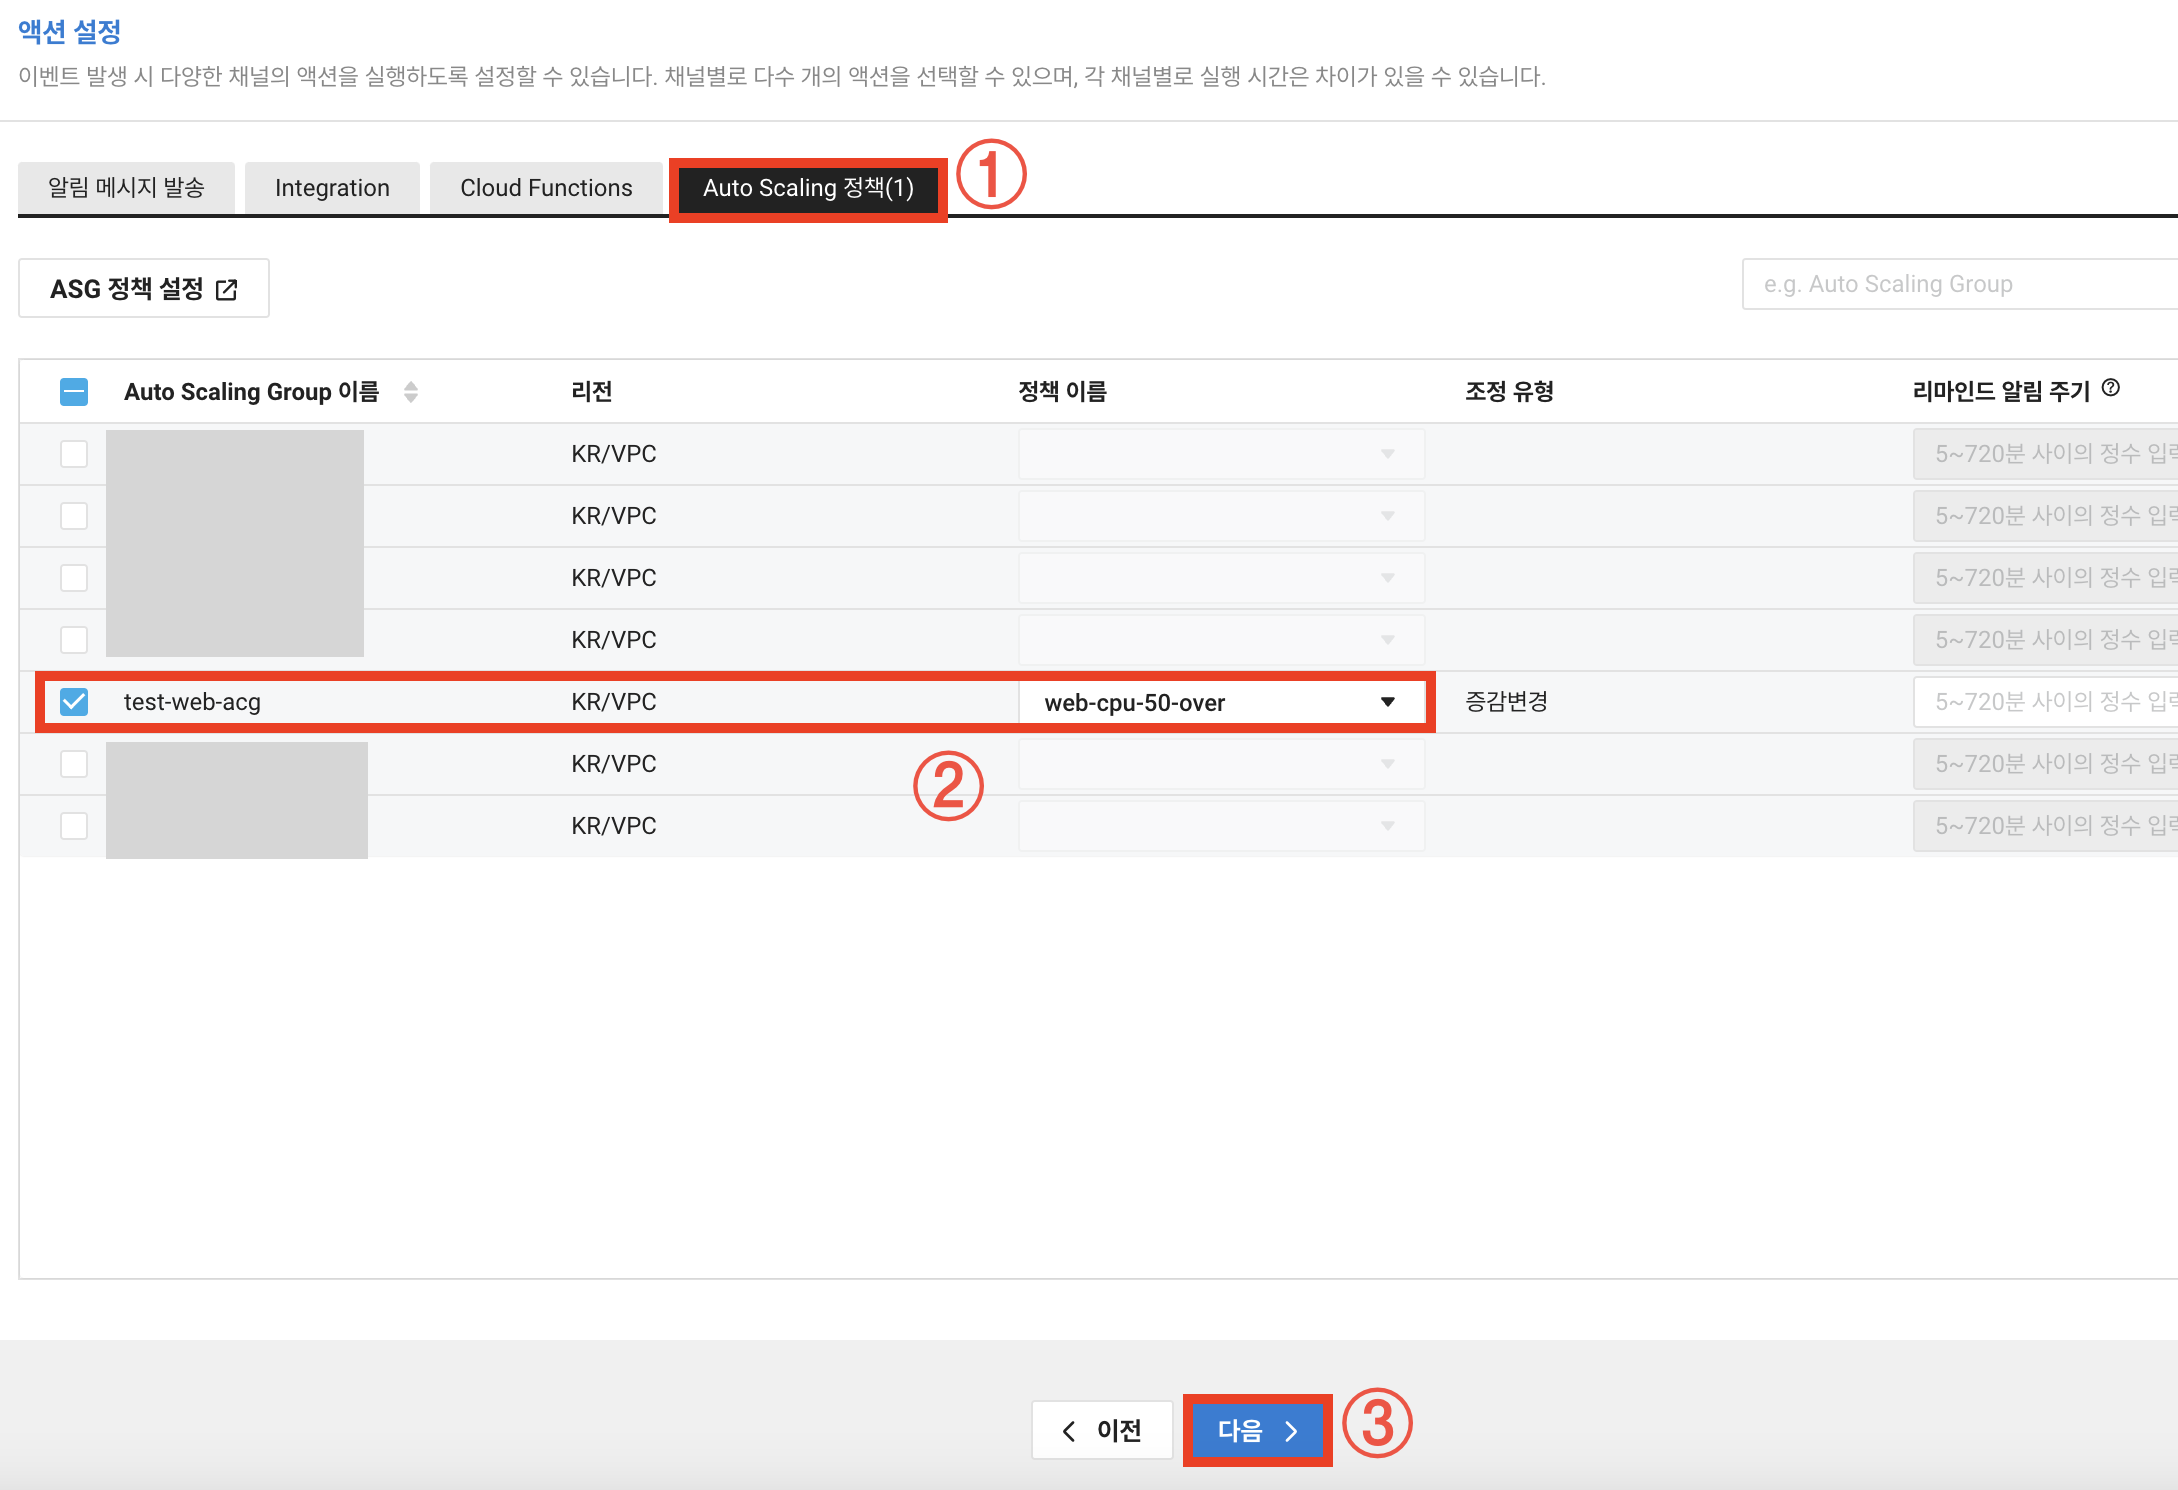The width and height of the screenshot is (2178, 1490).
Task: Uncheck the test-web-acg row checkbox
Action: (74, 702)
